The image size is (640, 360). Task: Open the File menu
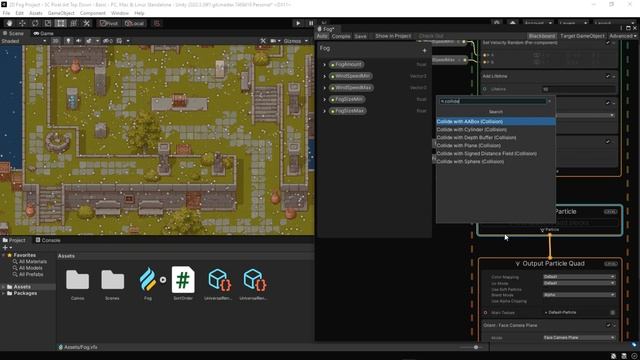[7, 13]
